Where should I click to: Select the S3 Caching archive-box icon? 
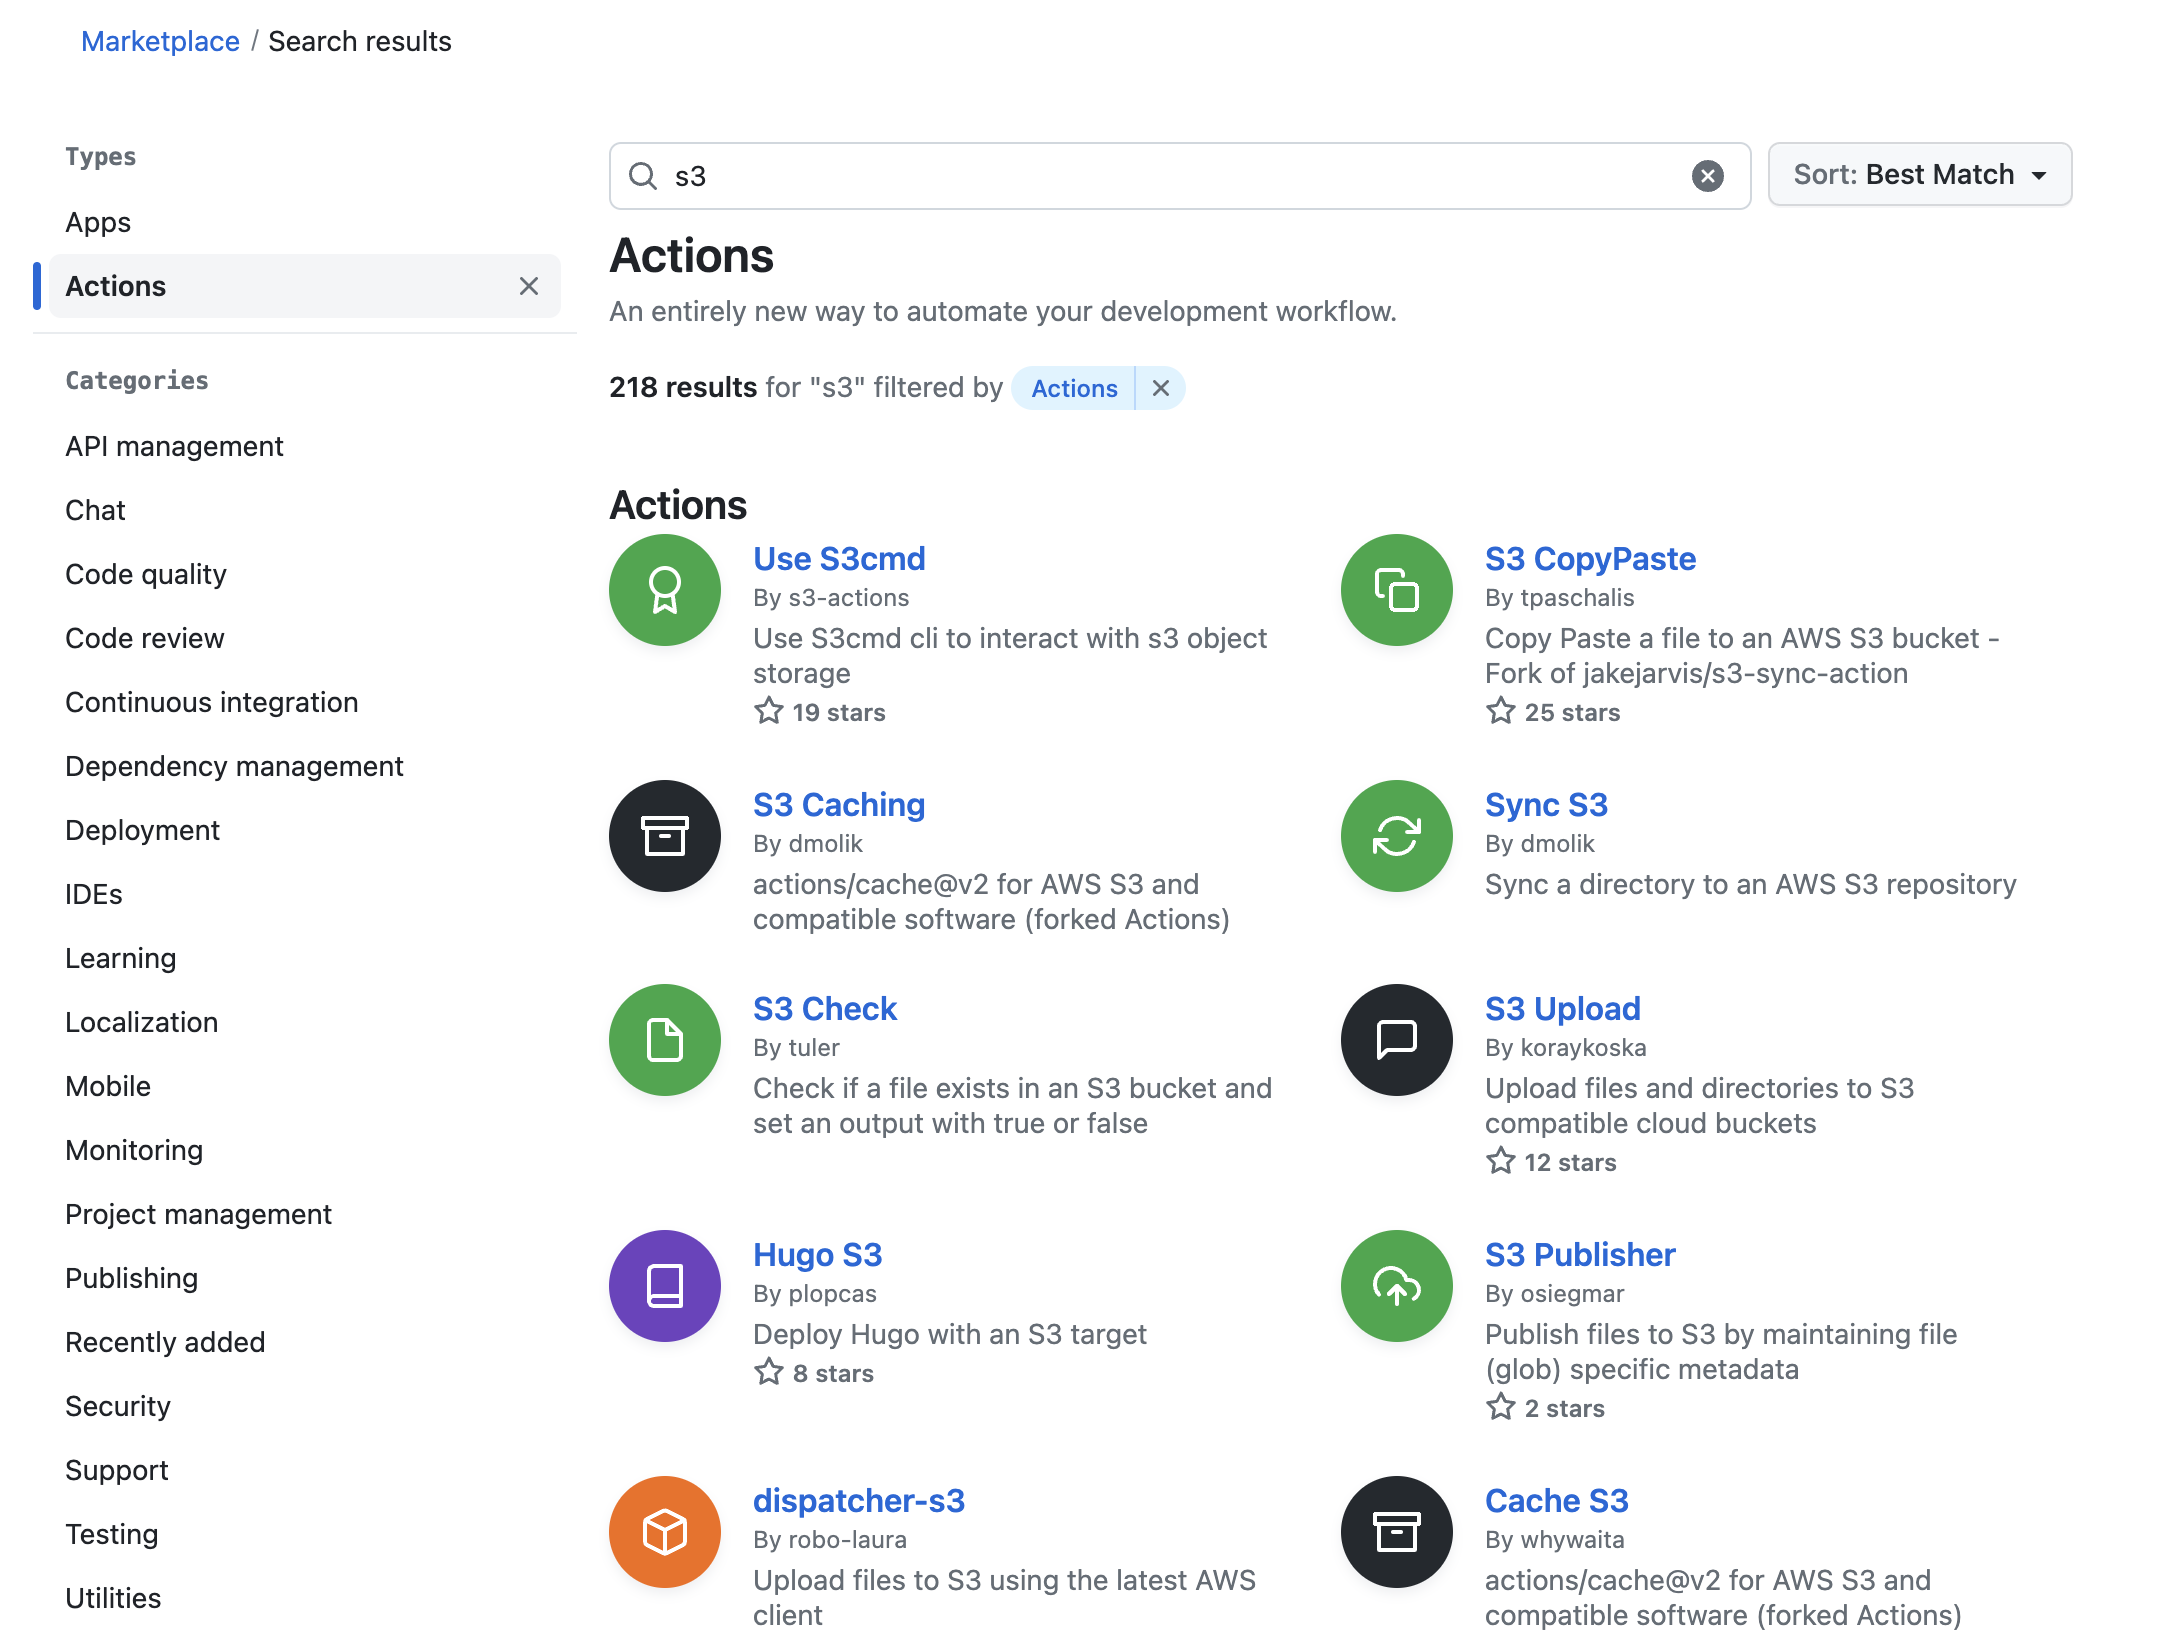point(664,835)
